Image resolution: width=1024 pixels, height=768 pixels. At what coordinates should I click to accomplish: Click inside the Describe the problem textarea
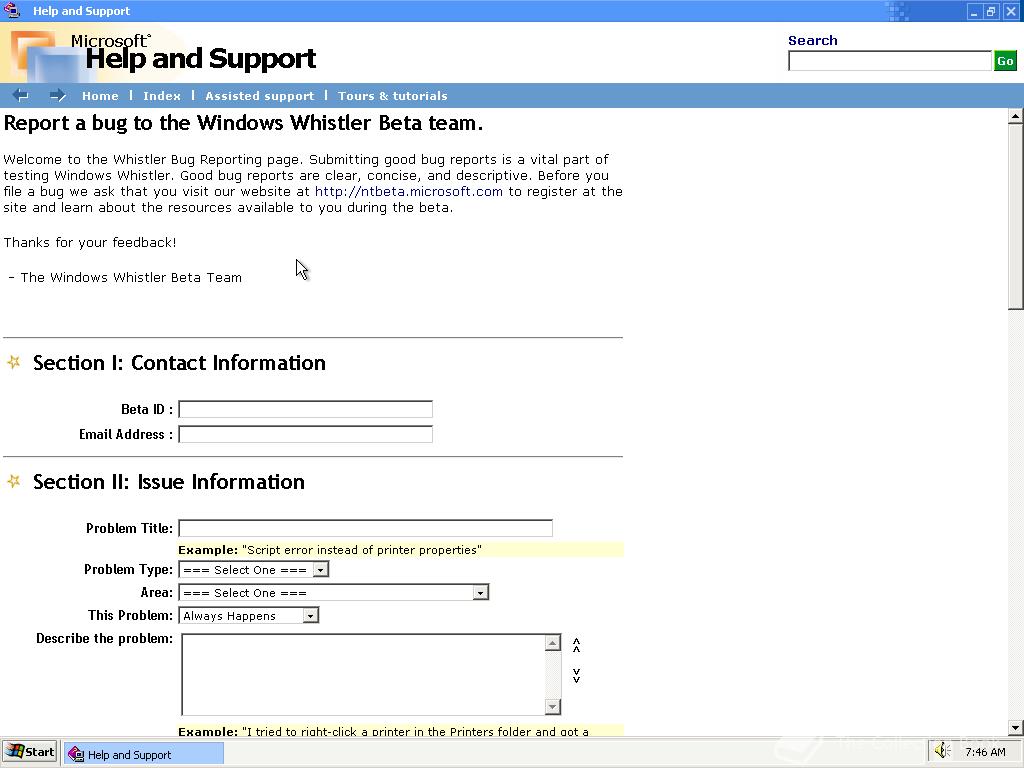(363, 675)
